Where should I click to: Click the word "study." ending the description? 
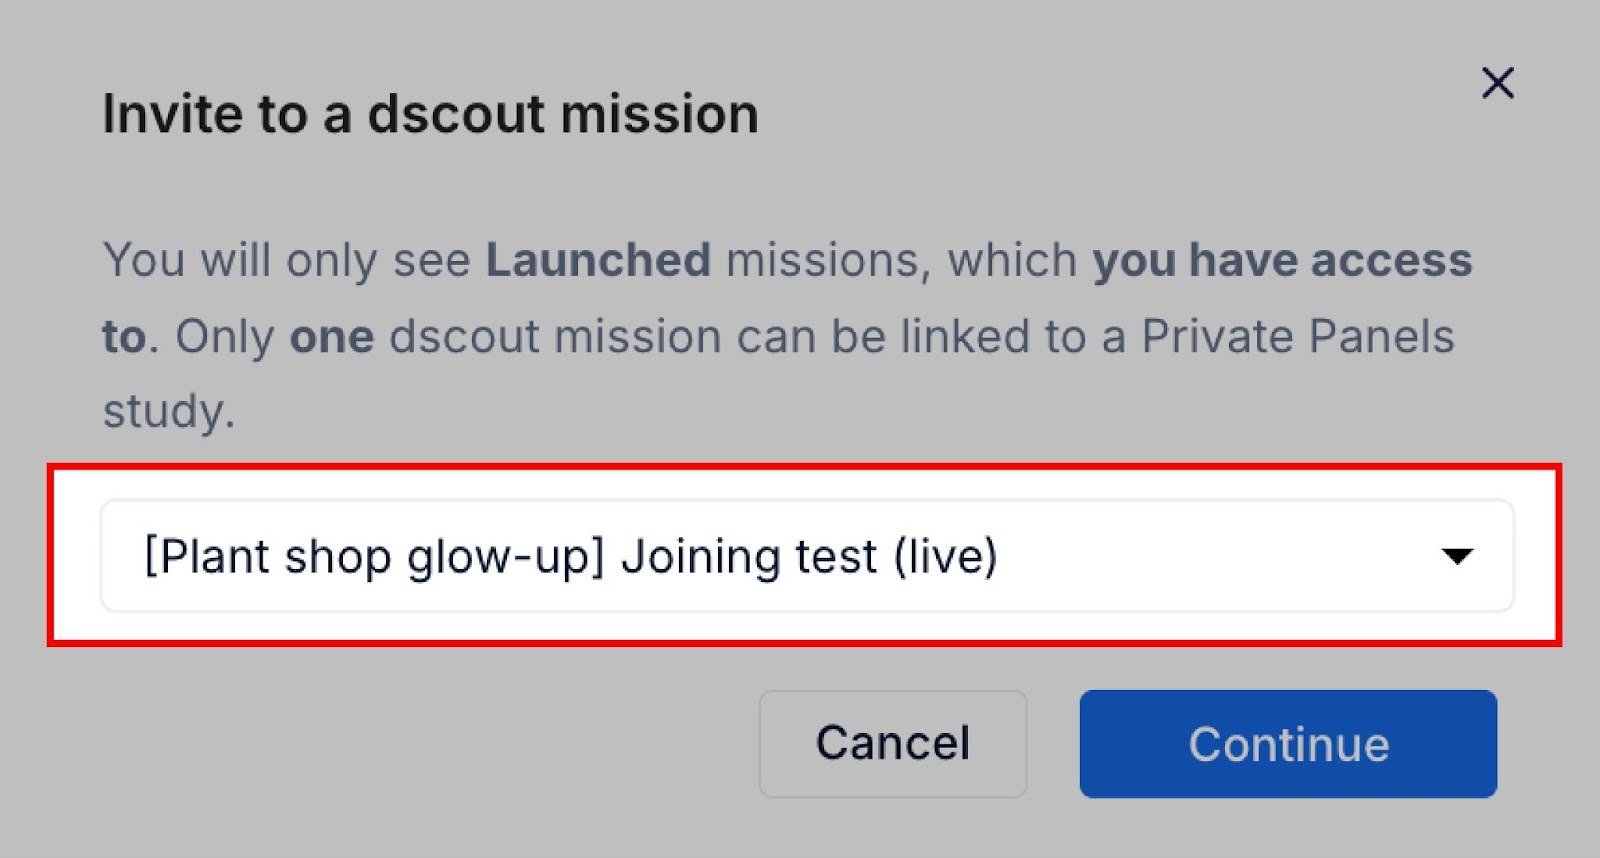168,411
